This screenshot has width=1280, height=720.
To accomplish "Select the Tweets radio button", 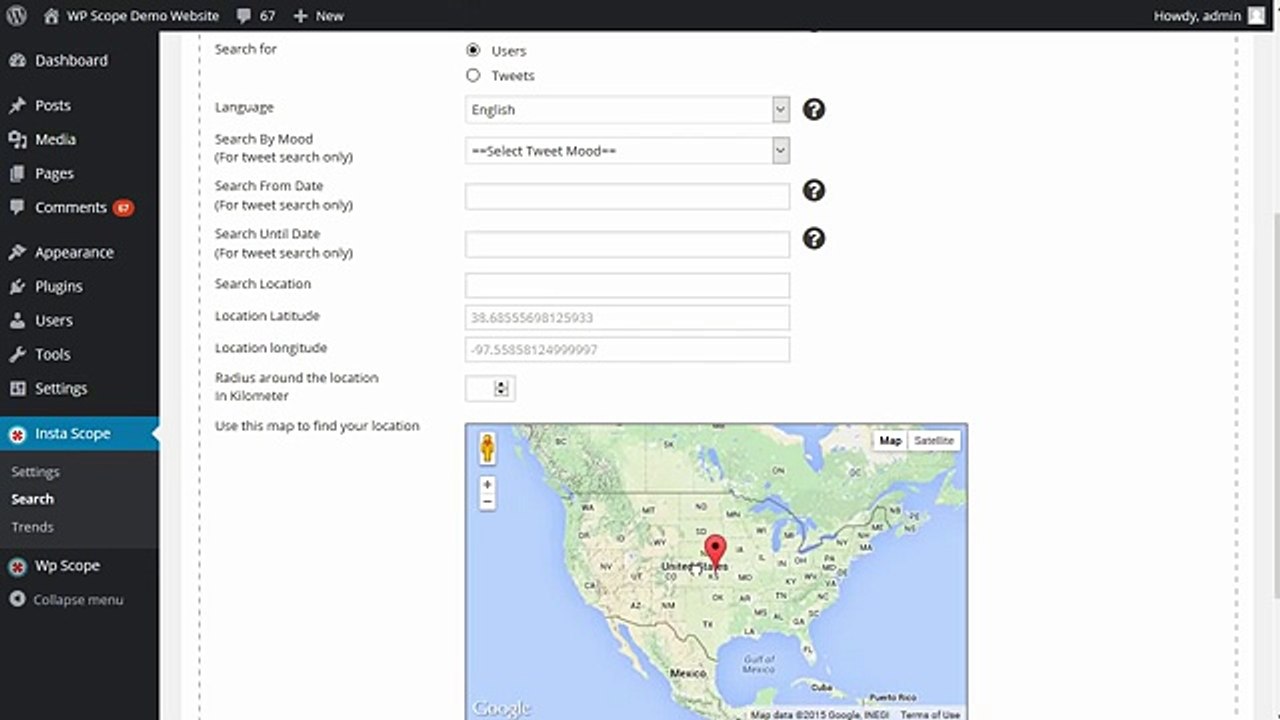I will pos(473,75).
